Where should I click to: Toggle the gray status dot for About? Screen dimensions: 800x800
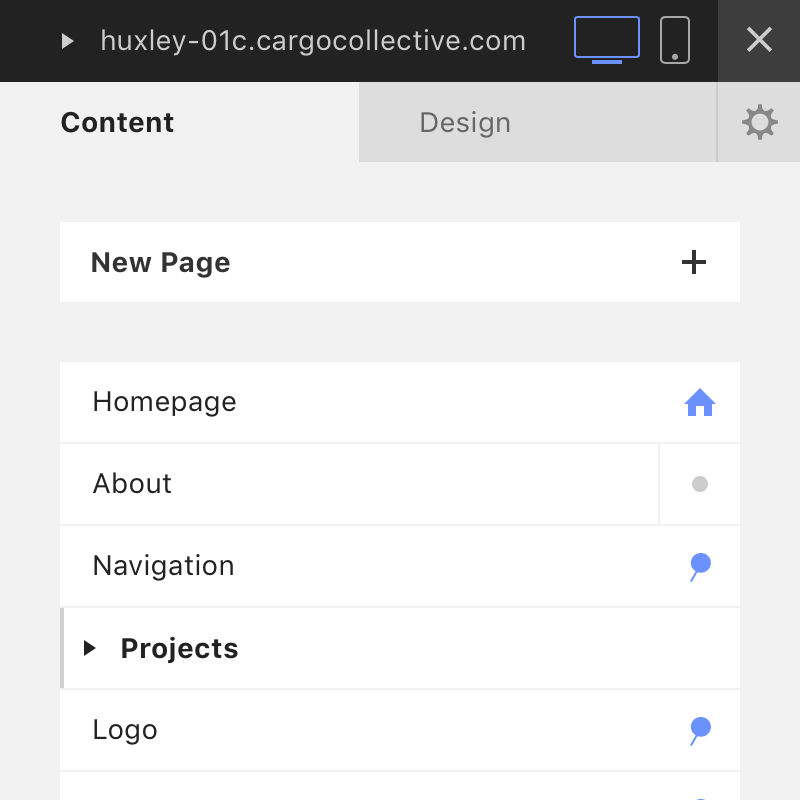pos(700,484)
